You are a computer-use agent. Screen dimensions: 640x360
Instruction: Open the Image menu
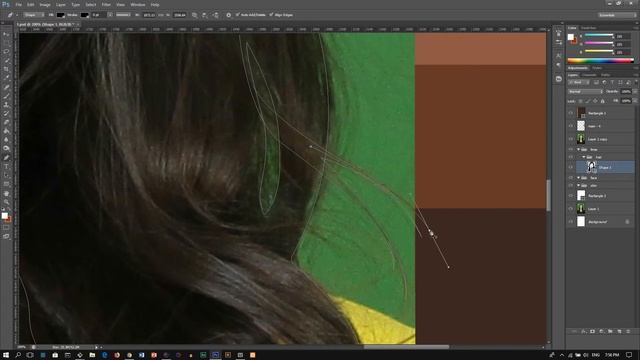[45, 4]
